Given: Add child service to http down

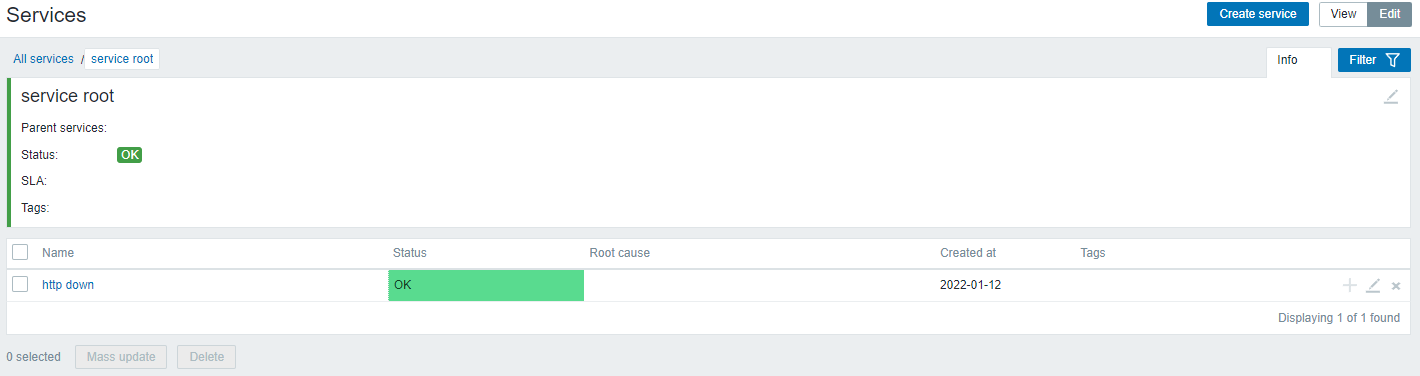Looking at the screenshot, I should [x=1350, y=286].
